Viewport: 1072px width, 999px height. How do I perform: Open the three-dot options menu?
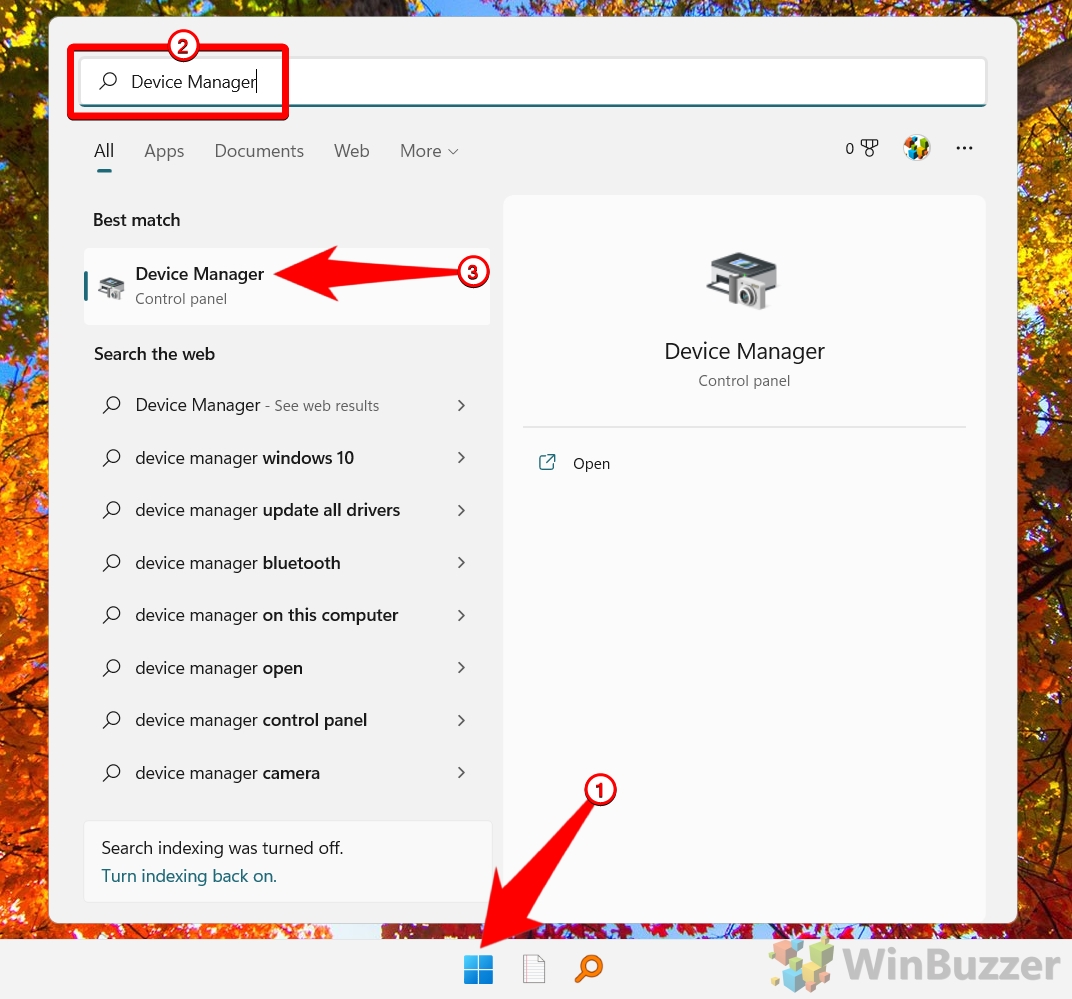964,148
